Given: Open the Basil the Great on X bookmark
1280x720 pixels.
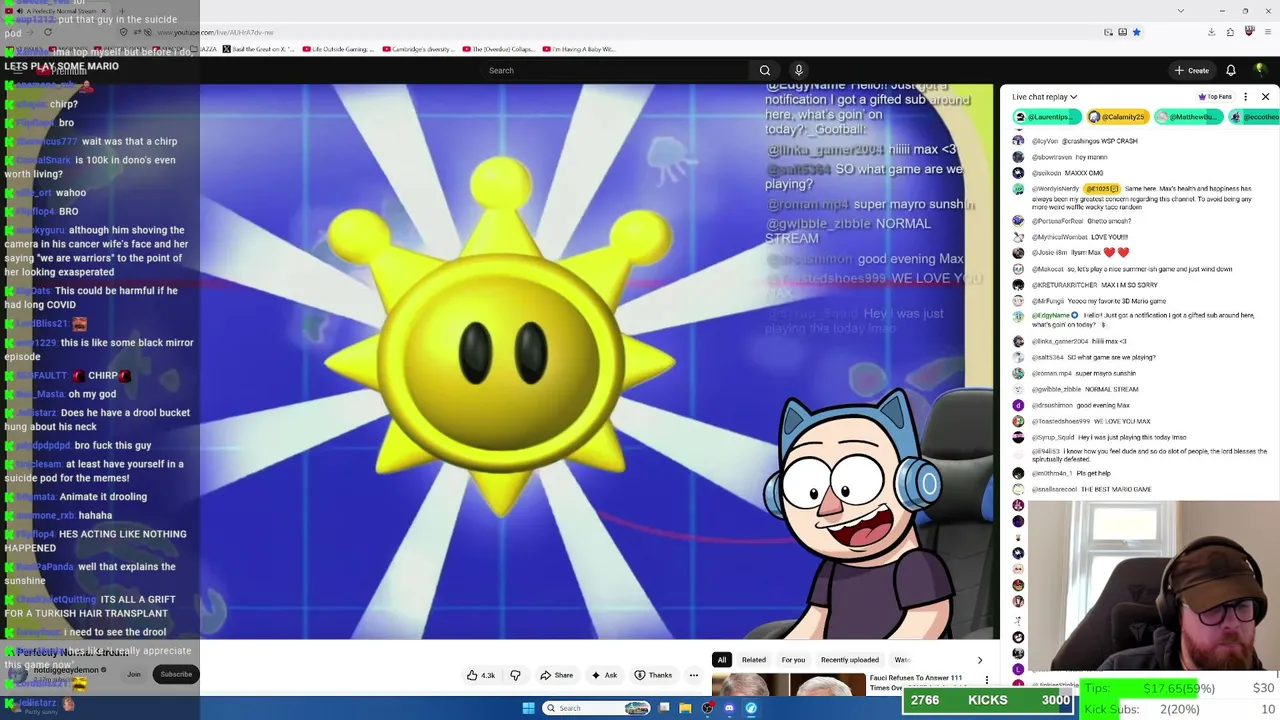Looking at the screenshot, I should (259, 49).
